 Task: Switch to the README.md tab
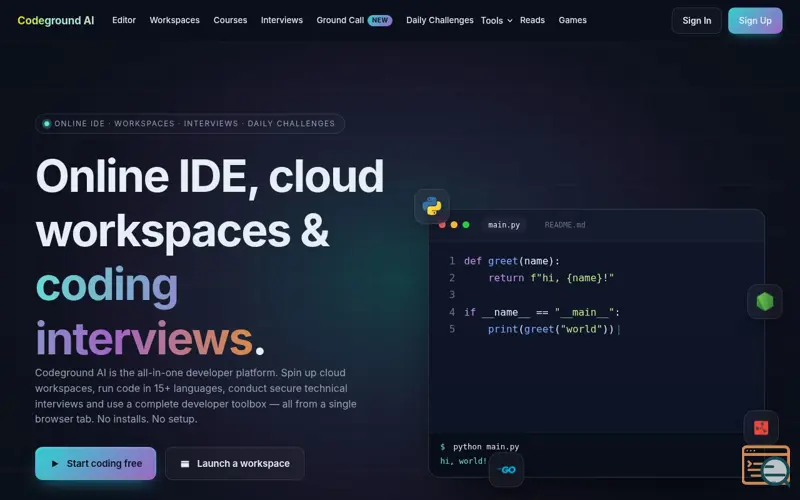click(565, 225)
